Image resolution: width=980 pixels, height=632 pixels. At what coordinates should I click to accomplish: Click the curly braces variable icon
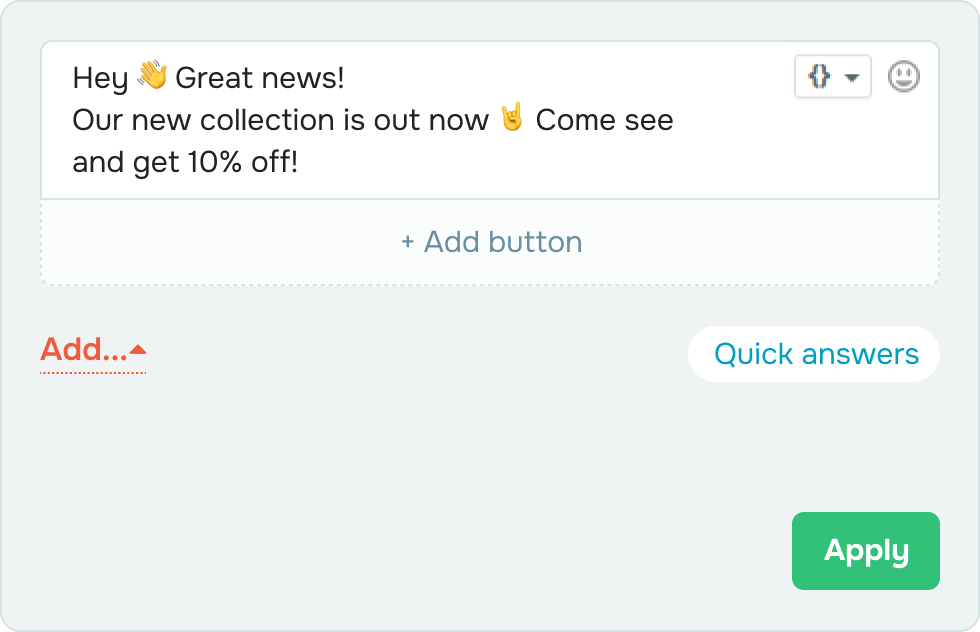pos(819,77)
